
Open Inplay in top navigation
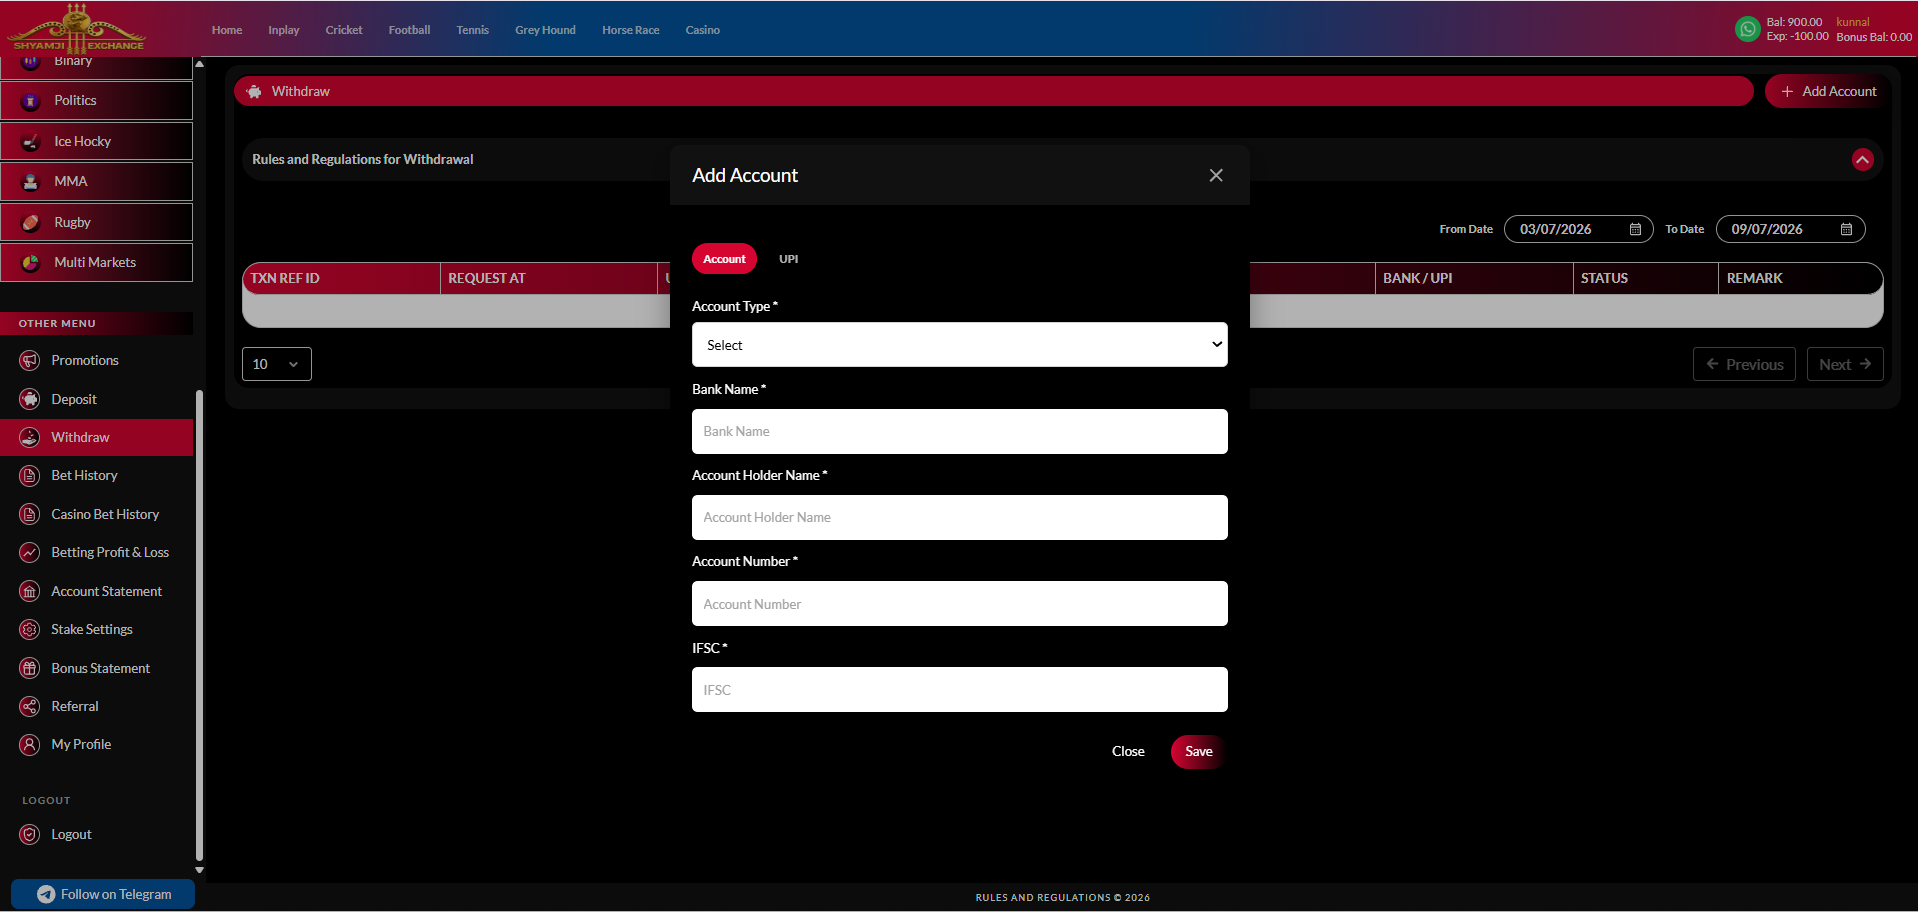284,30
